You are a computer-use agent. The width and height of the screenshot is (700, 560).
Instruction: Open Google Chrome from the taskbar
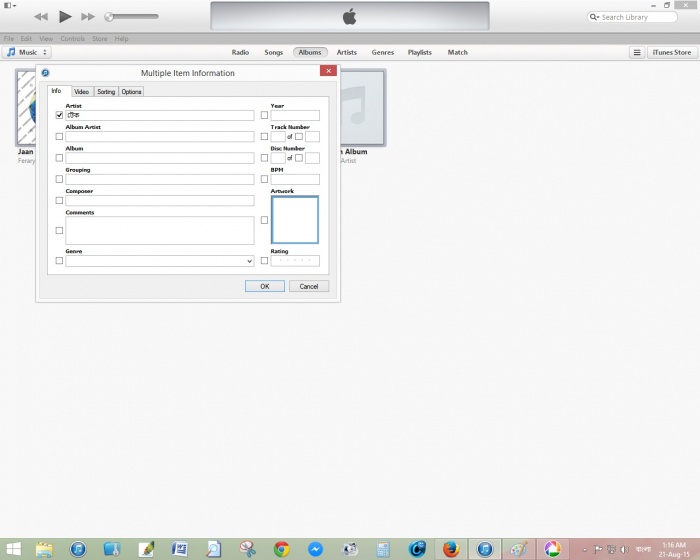click(x=282, y=549)
